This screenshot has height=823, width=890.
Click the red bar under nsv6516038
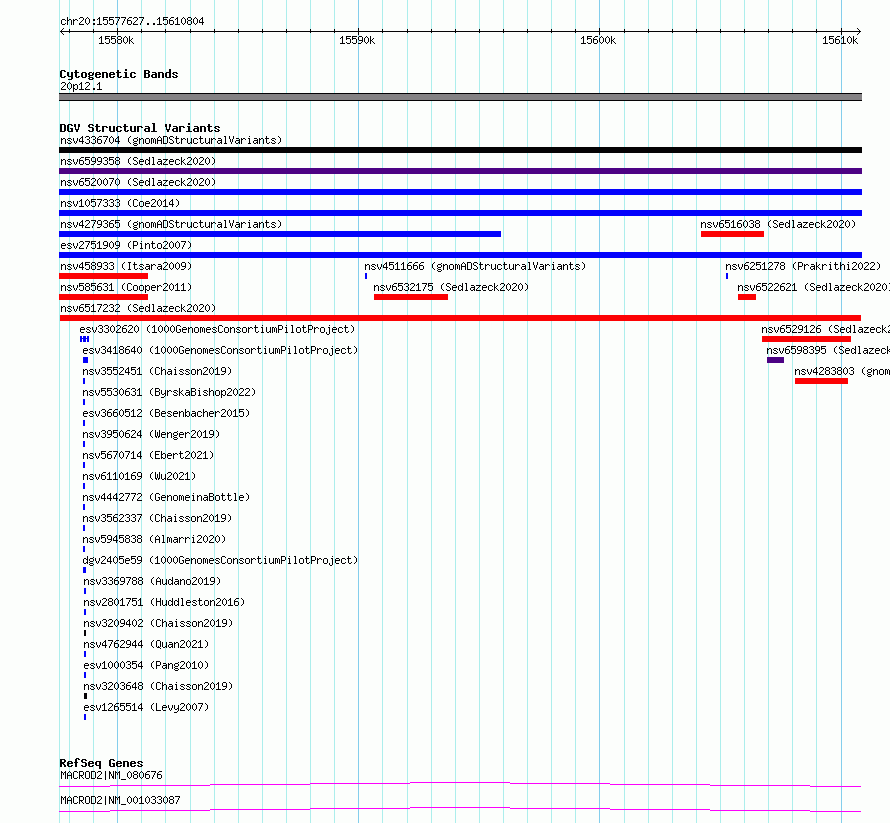732,234
